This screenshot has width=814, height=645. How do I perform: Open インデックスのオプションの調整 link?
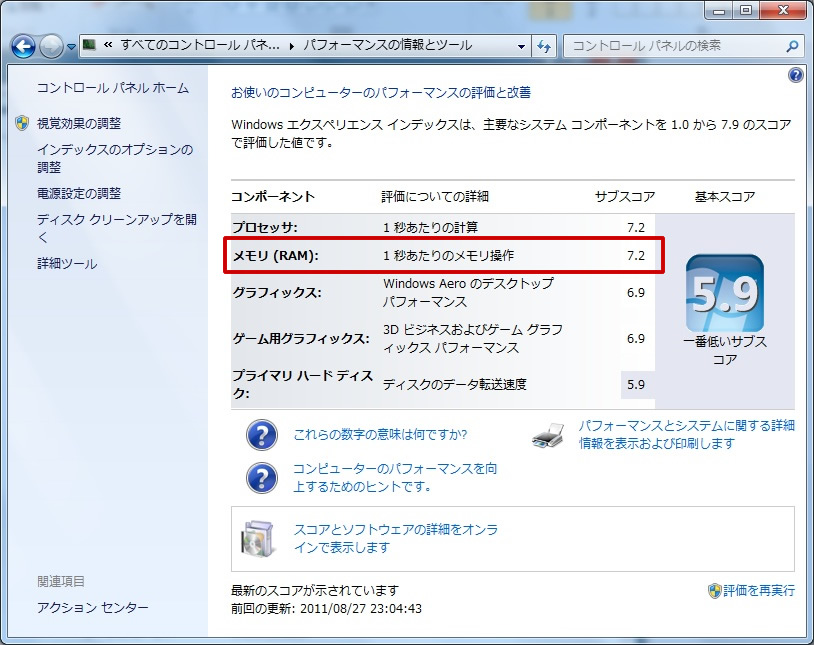point(115,158)
